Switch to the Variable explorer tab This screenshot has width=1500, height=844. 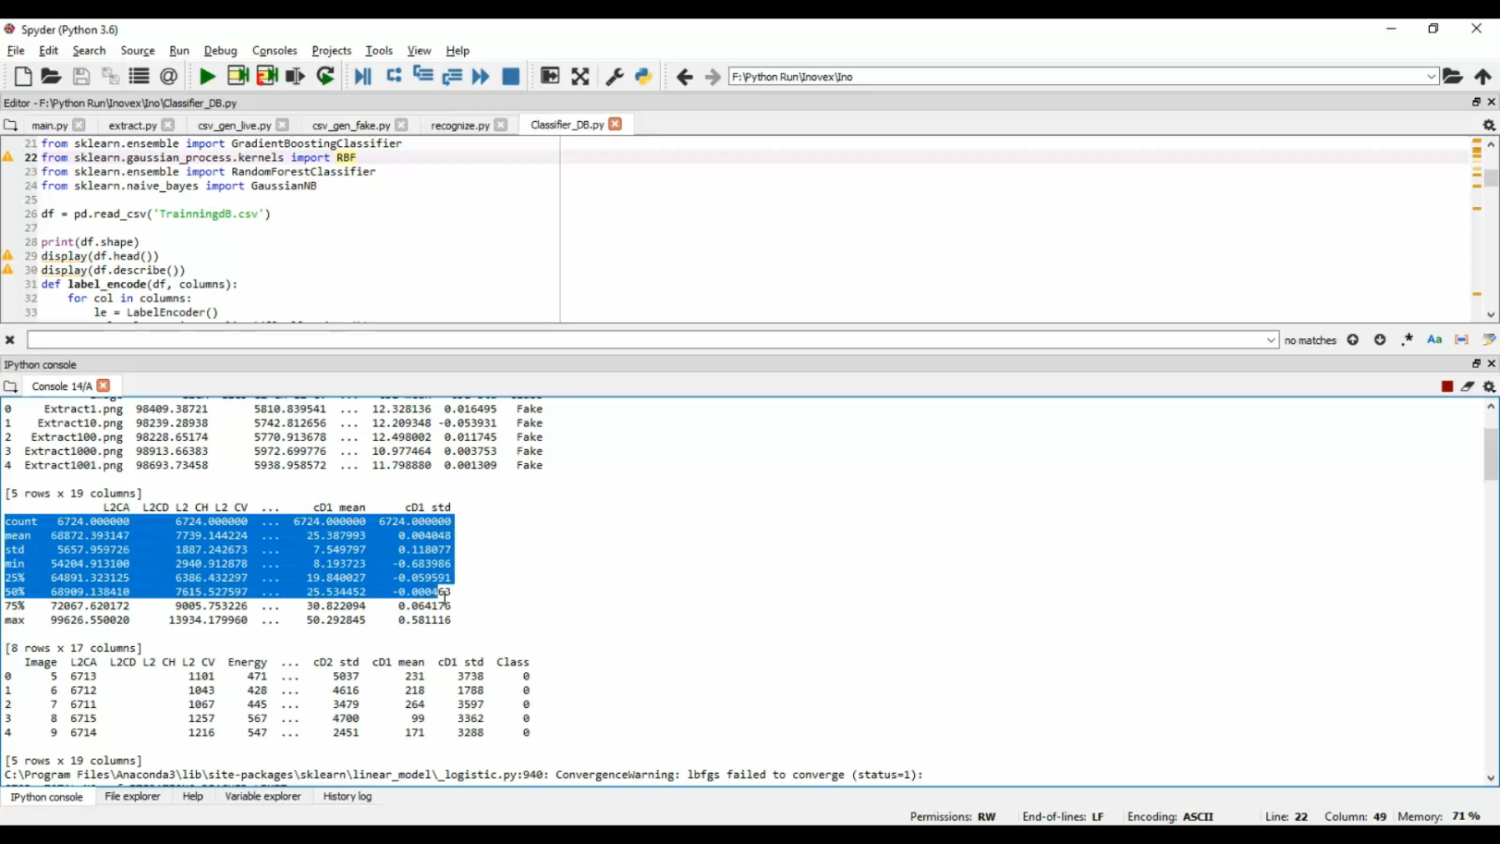(262, 796)
